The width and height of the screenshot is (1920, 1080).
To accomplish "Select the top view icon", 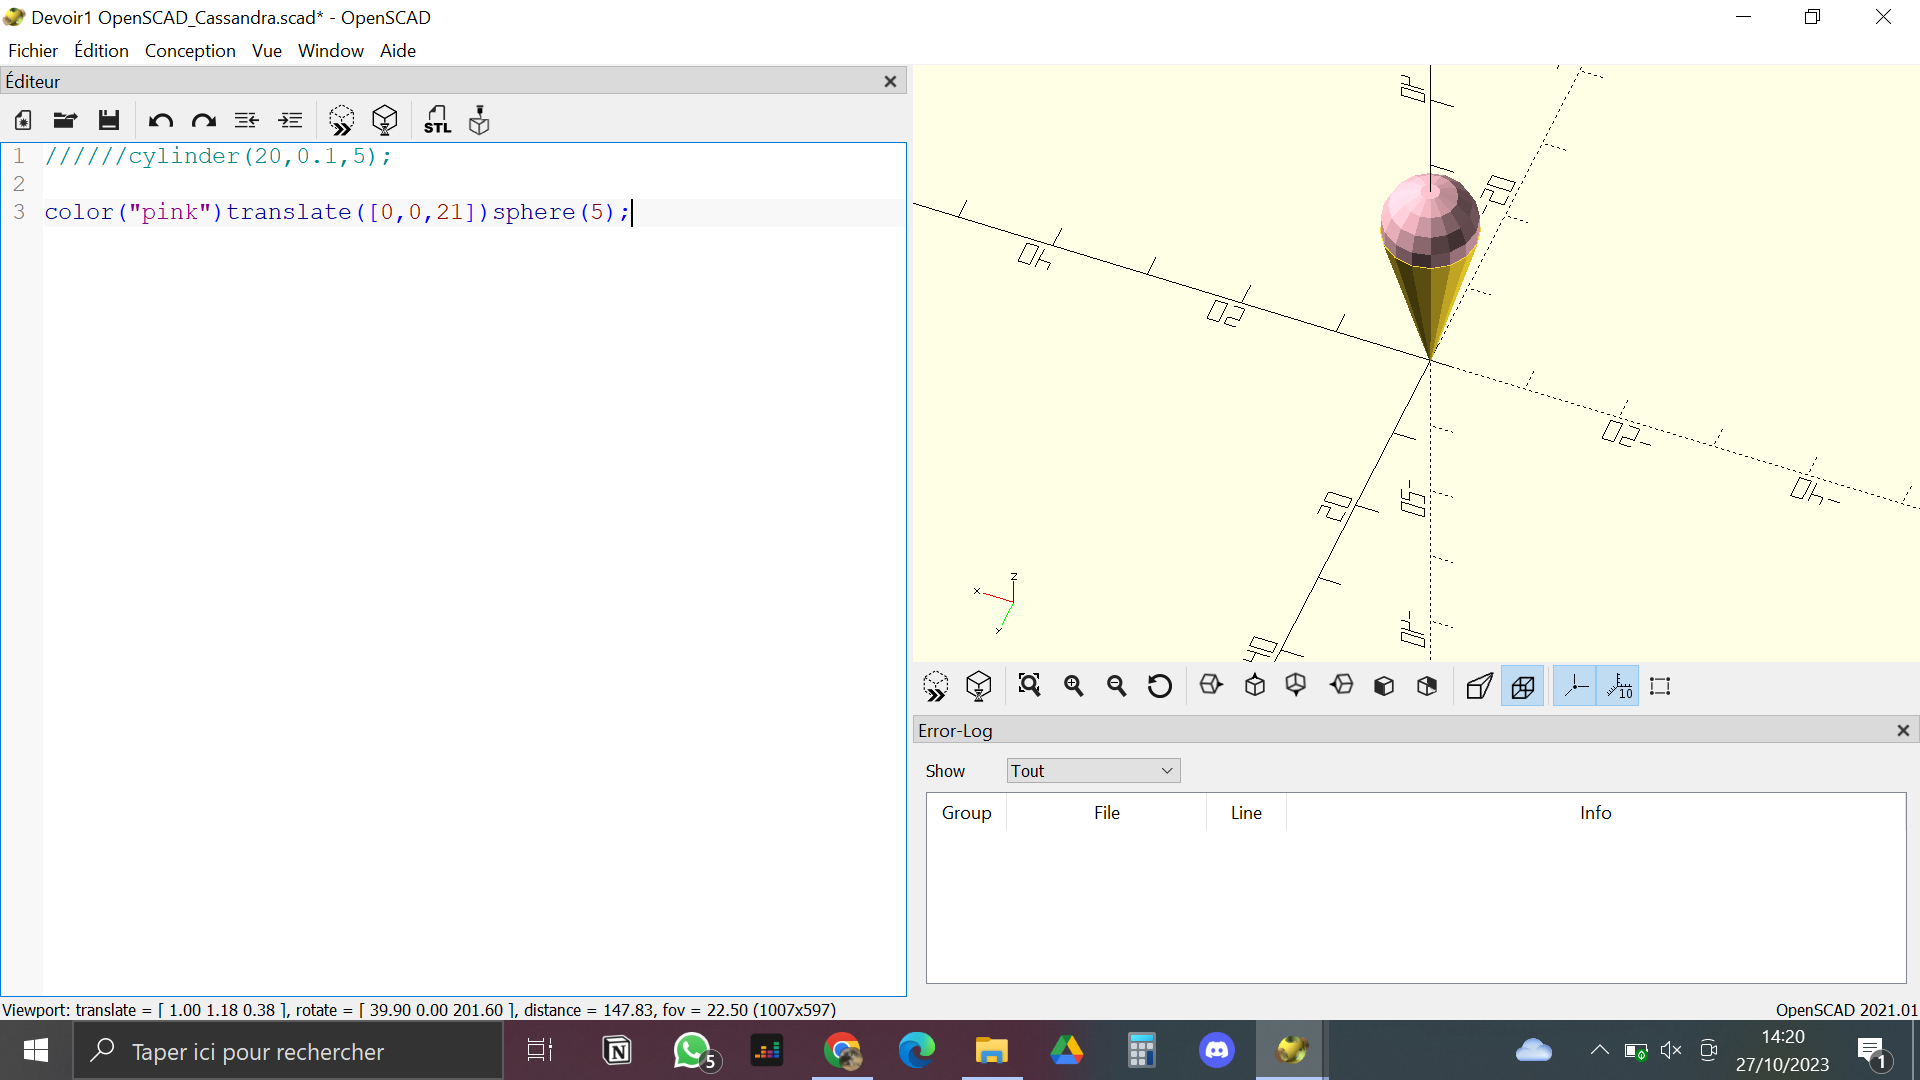I will 1251,686.
